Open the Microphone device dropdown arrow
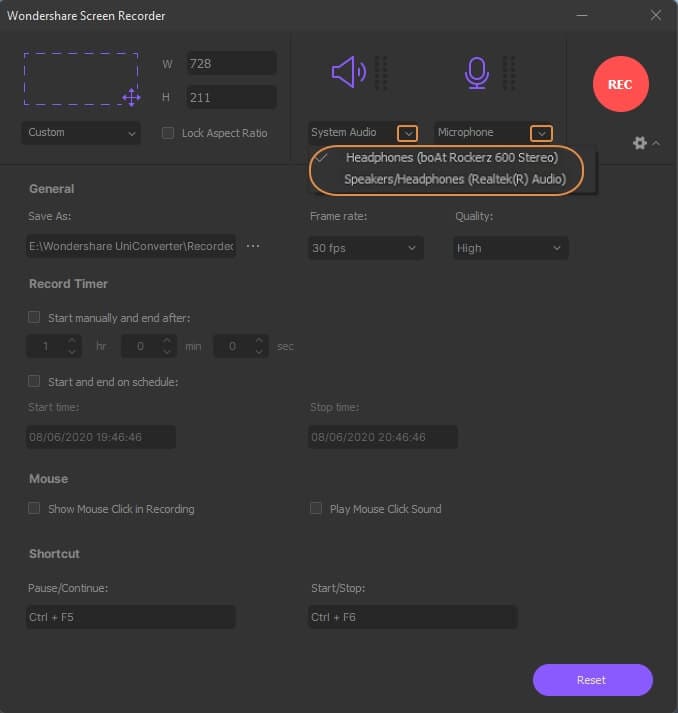Screen dimensions: 678x713 [x=541, y=133]
